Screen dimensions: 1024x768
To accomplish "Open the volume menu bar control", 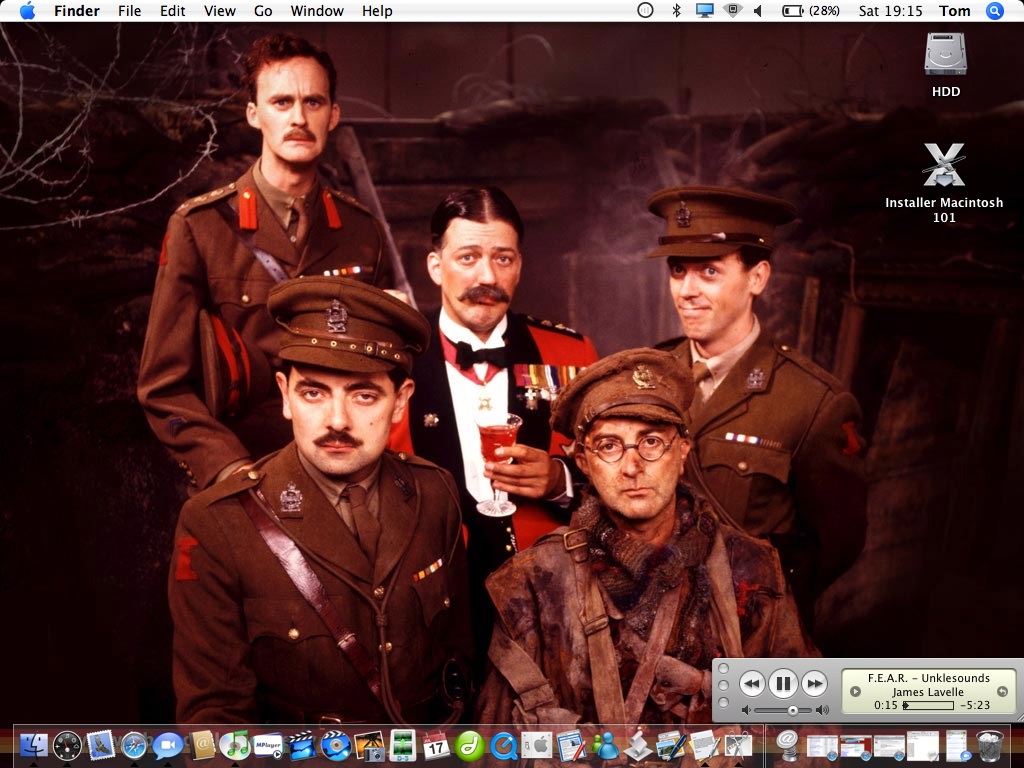I will coord(758,10).
